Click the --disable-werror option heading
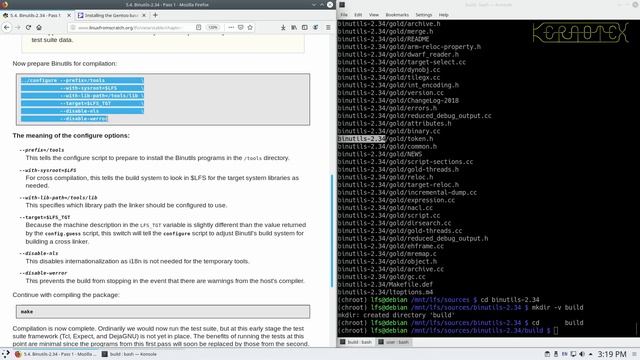Viewport: 640px width, 360px height. point(43,273)
